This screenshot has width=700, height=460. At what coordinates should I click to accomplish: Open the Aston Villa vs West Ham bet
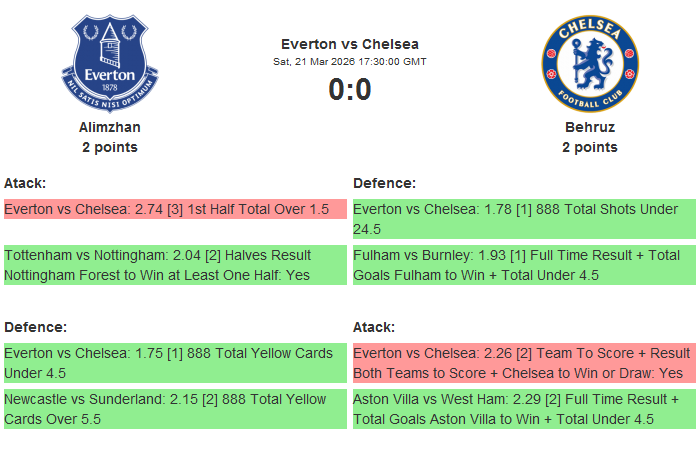(x=524, y=409)
